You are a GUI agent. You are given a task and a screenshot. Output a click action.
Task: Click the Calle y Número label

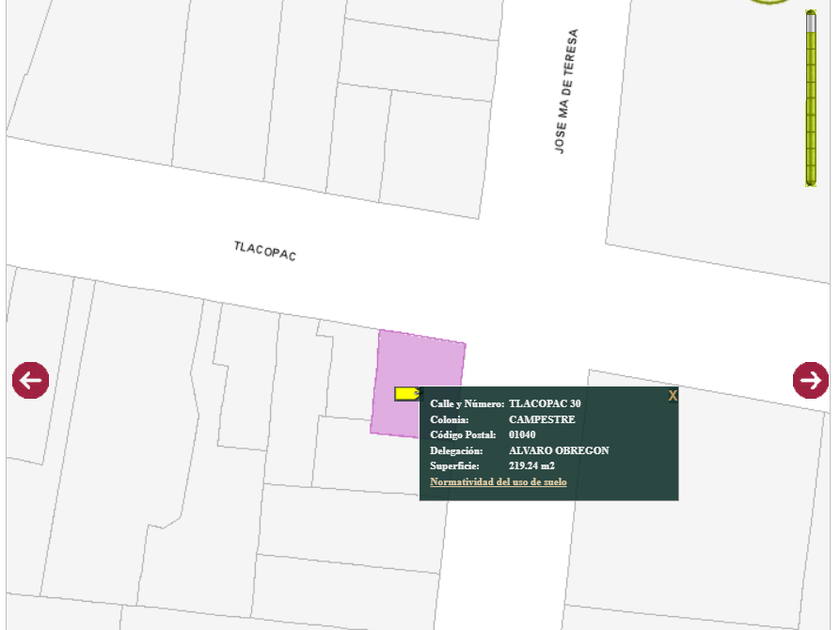click(x=467, y=403)
